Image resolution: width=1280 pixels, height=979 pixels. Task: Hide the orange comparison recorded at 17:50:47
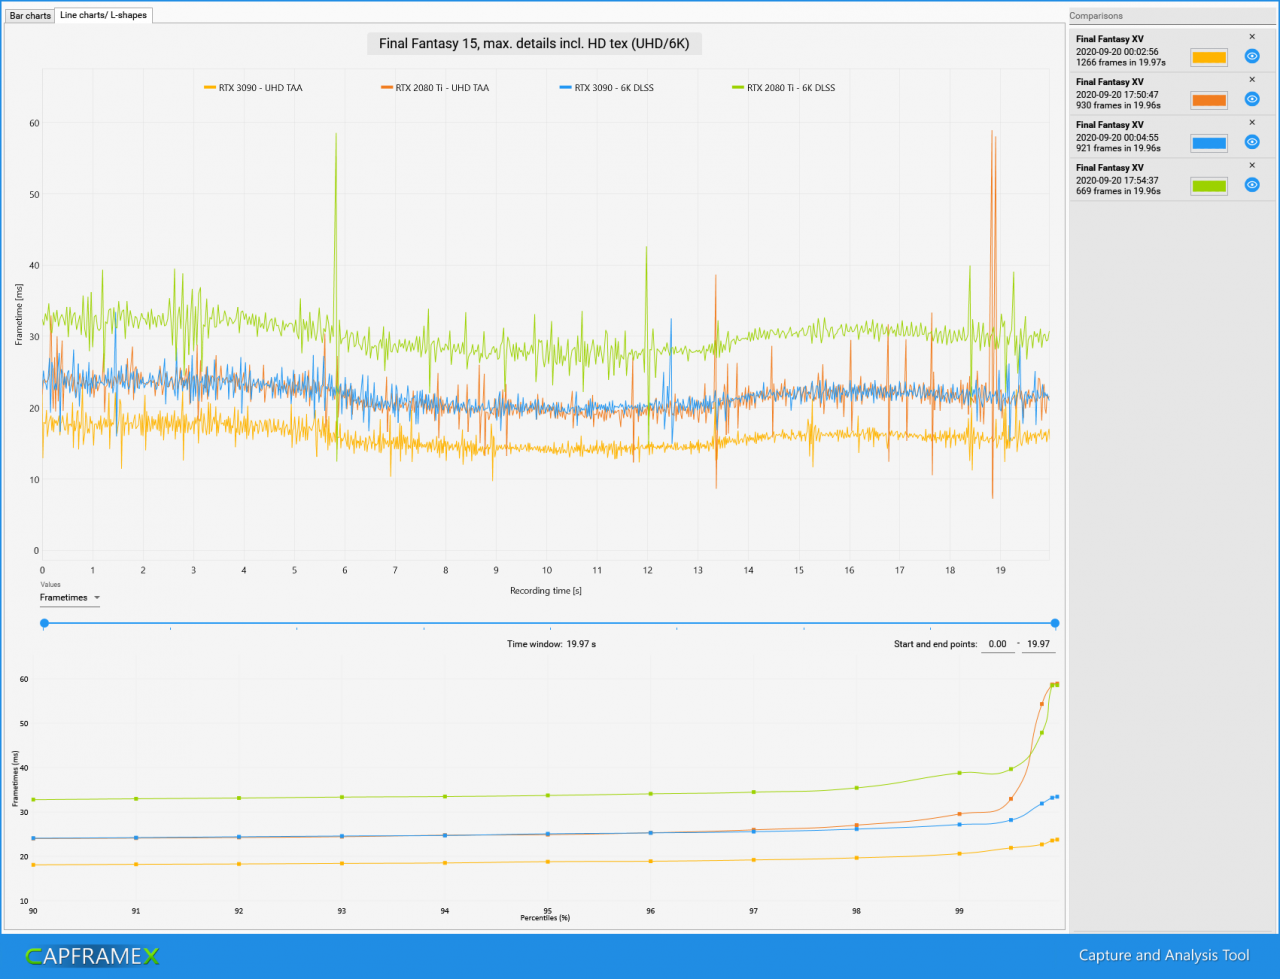(x=1251, y=99)
